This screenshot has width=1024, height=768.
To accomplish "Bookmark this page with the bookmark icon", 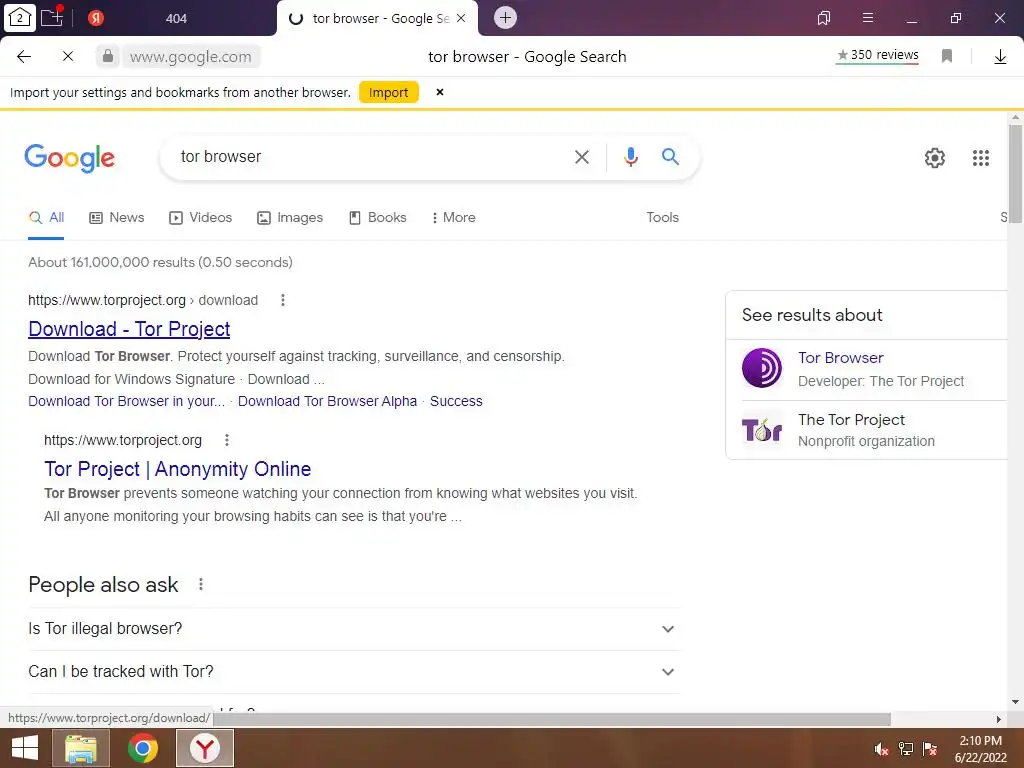I will pos(947,56).
